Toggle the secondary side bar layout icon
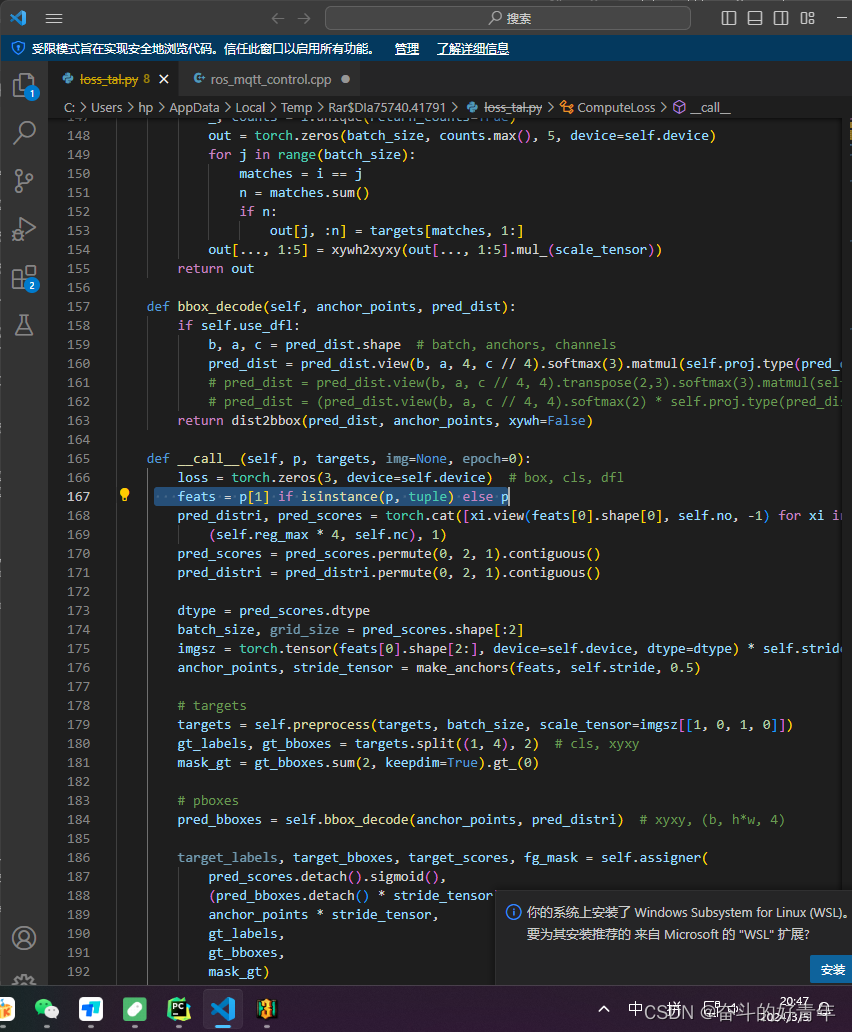852x1032 pixels. (x=781, y=18)
